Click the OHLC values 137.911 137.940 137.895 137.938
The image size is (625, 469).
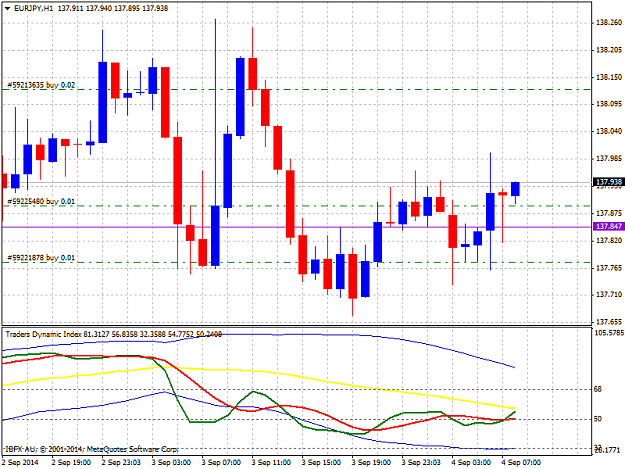(113, 8)
